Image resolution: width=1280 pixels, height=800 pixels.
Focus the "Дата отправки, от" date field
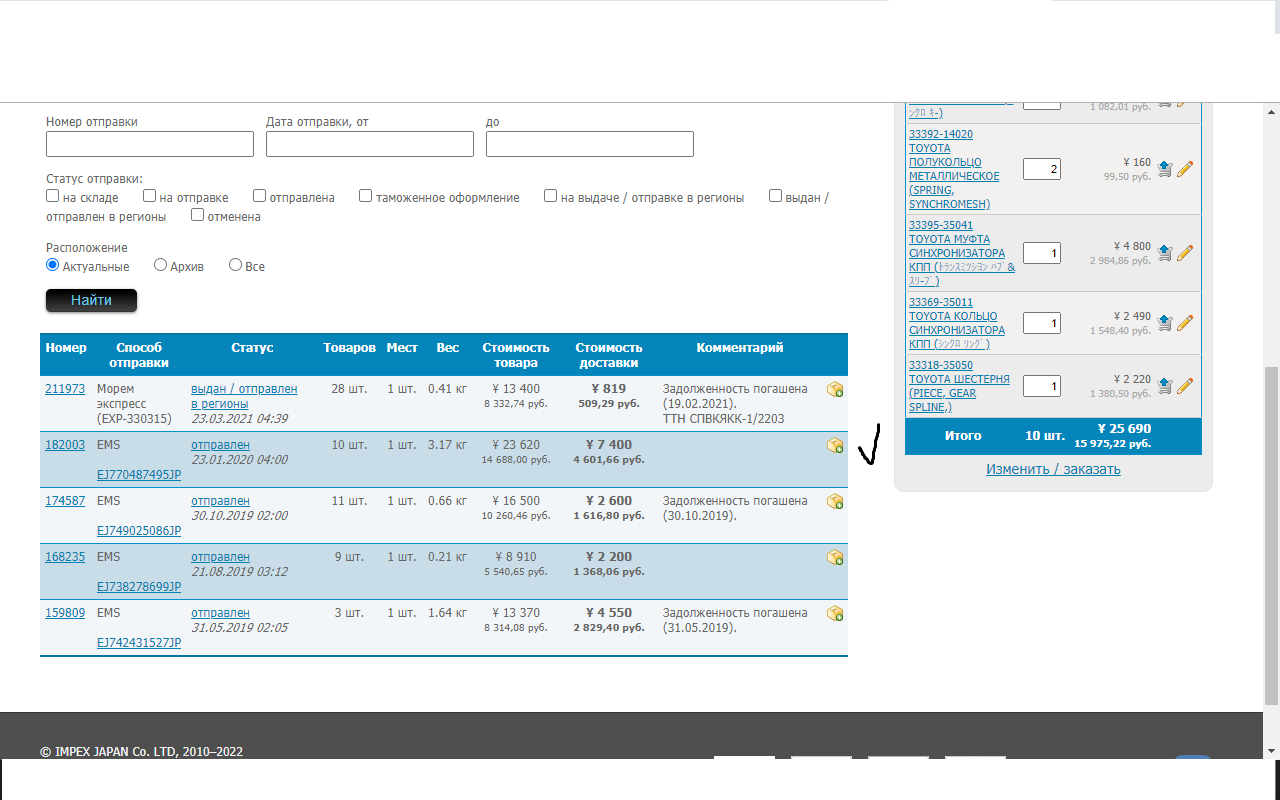point(370,144)
